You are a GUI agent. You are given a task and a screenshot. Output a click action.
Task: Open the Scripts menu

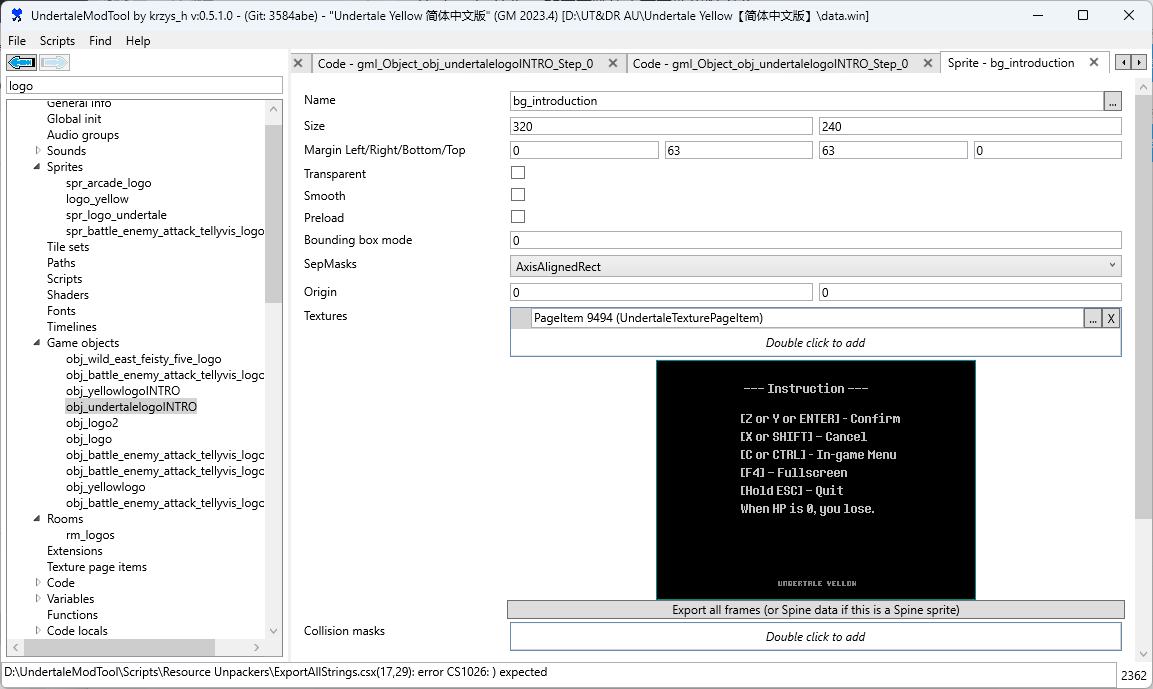point(57,41)
